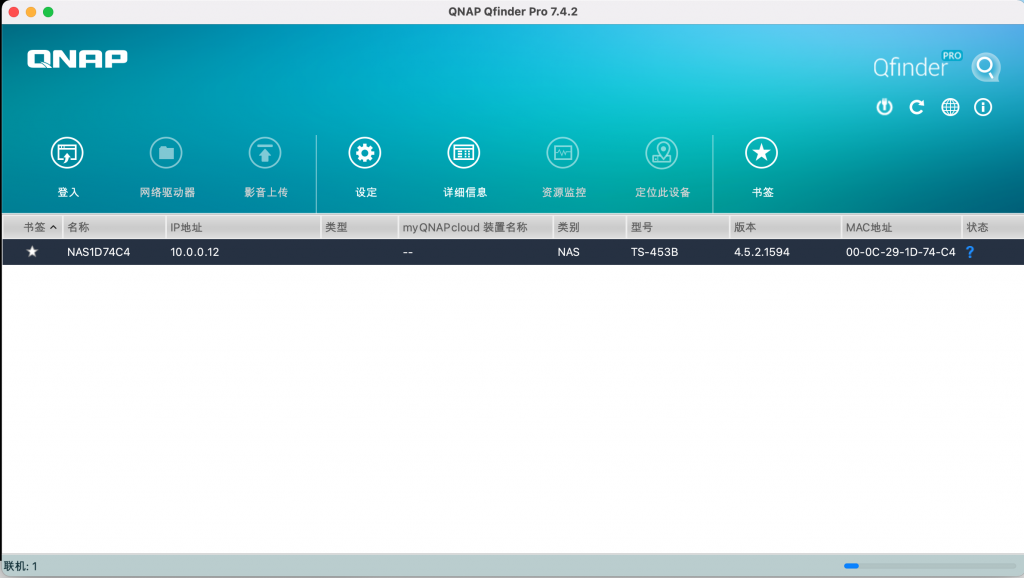
Task: Click firmware version 4.5.2.1594
Action: pos(761,252)
